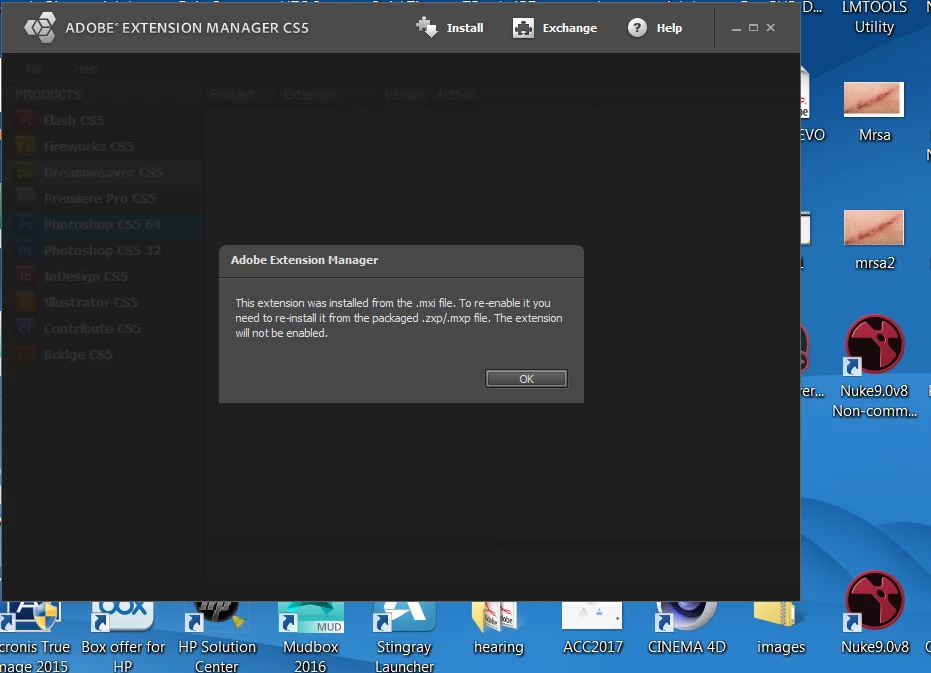Click the Install button in the header

450,28
